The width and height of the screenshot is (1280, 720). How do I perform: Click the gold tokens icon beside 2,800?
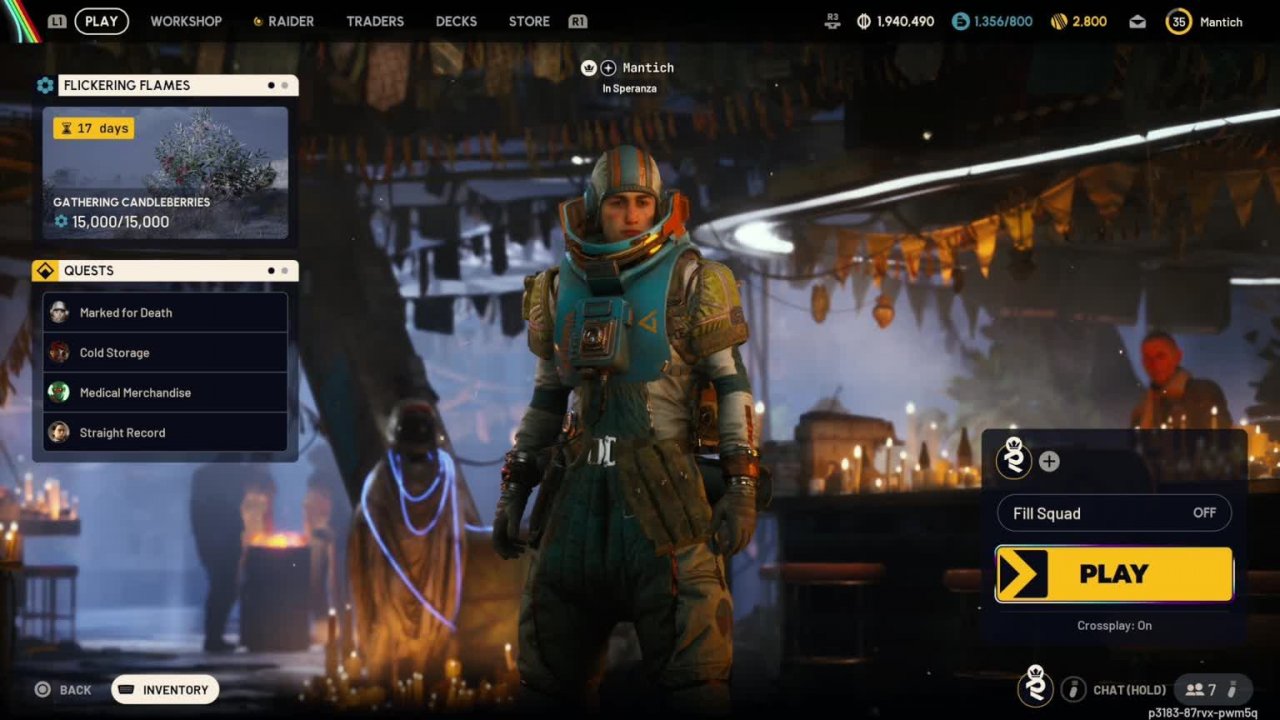tap(1059, 21)
